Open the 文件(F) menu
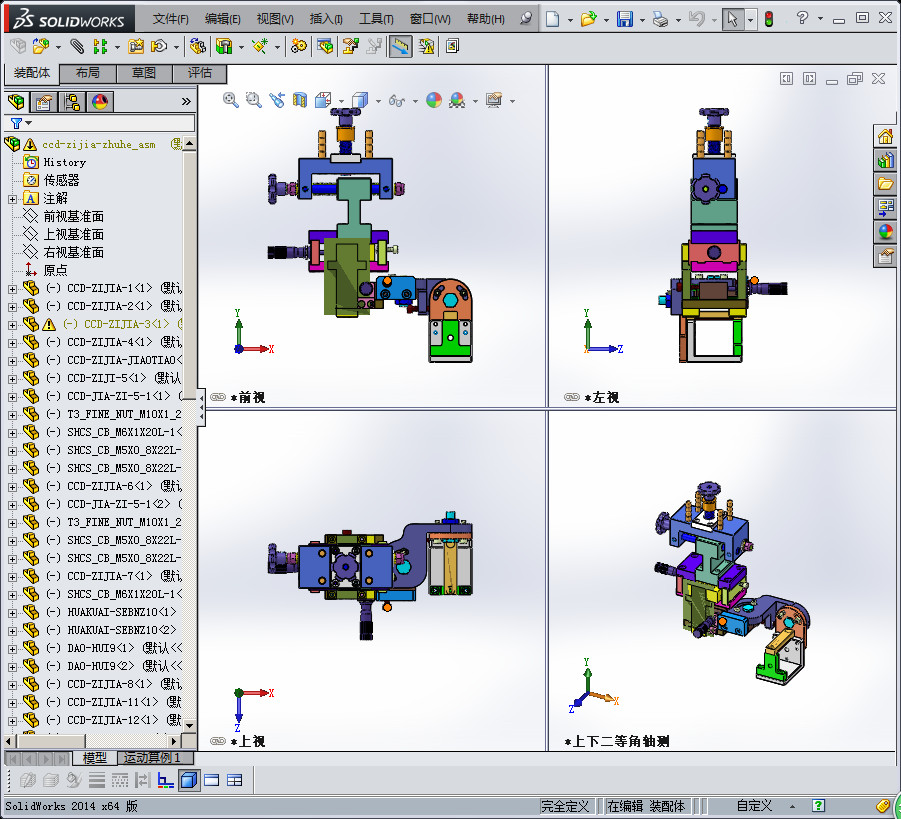 tap(171, 19)
